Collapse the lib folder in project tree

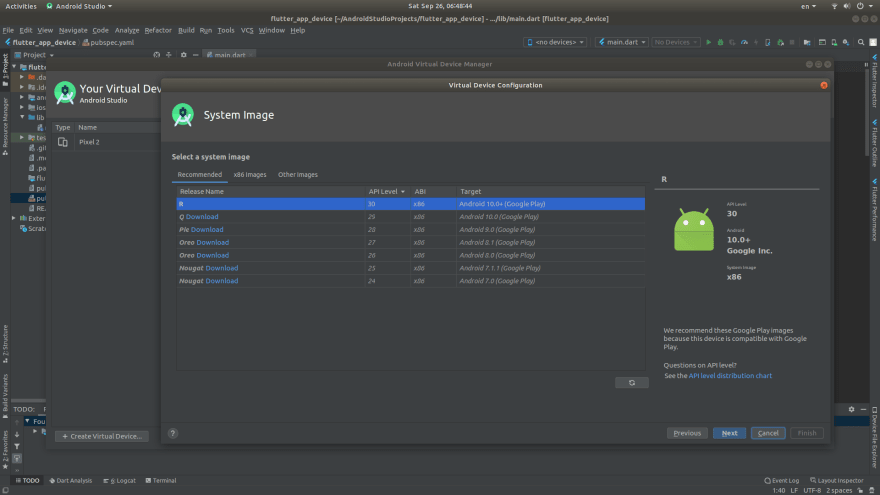click(x=22, y=117)
